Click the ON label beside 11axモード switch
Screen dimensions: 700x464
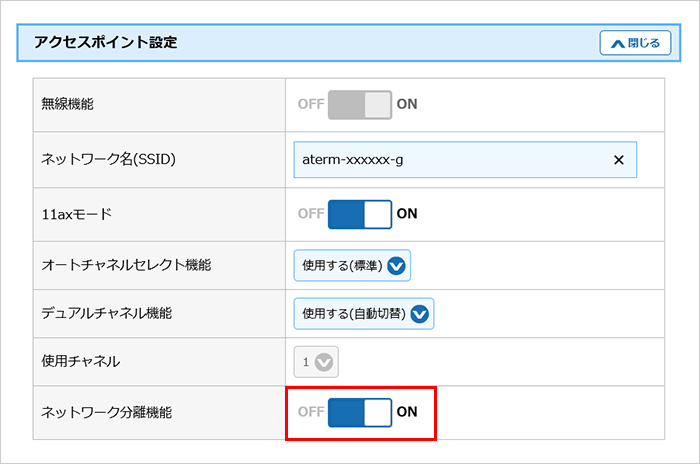coord(407,213)
